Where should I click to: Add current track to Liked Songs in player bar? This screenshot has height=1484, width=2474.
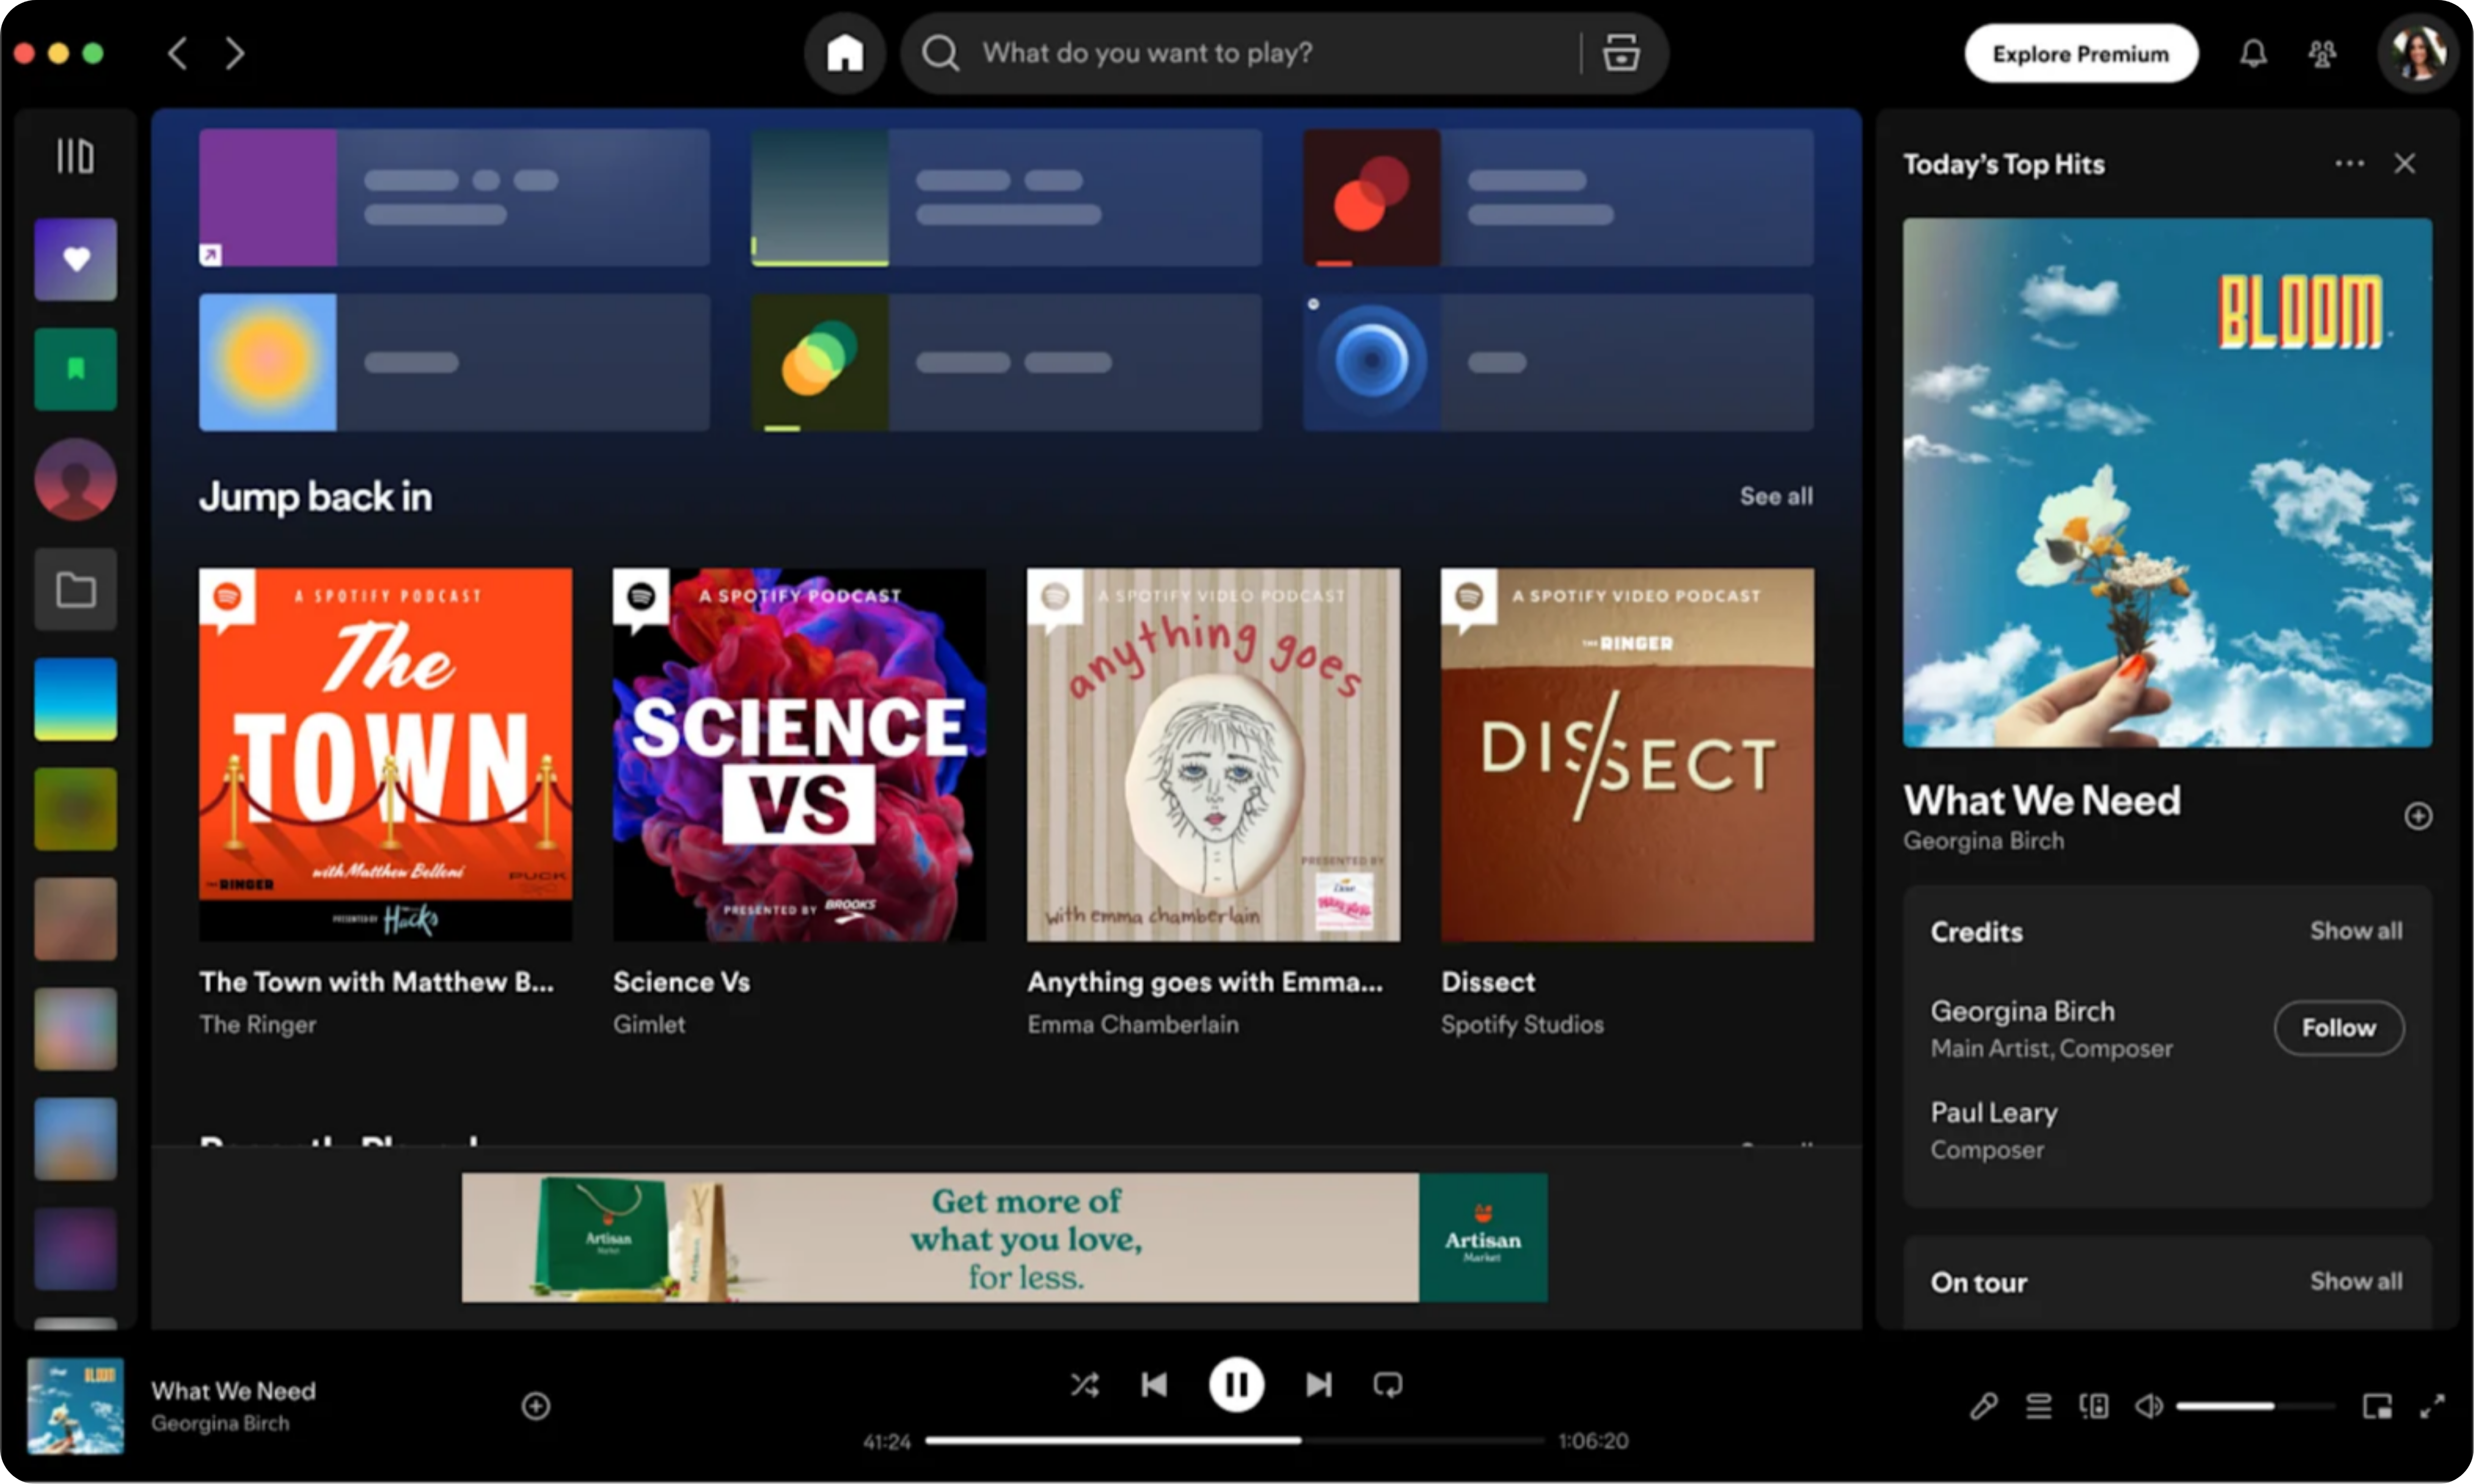click(x=536, y=1407)
